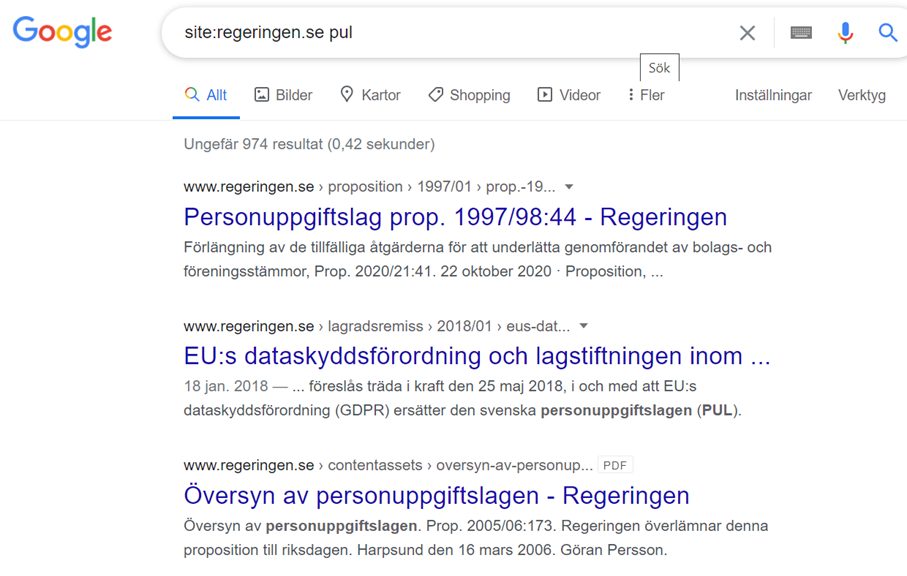Select the Allt tab
This screenshot has width=907, height=576.
pos(206,95)
